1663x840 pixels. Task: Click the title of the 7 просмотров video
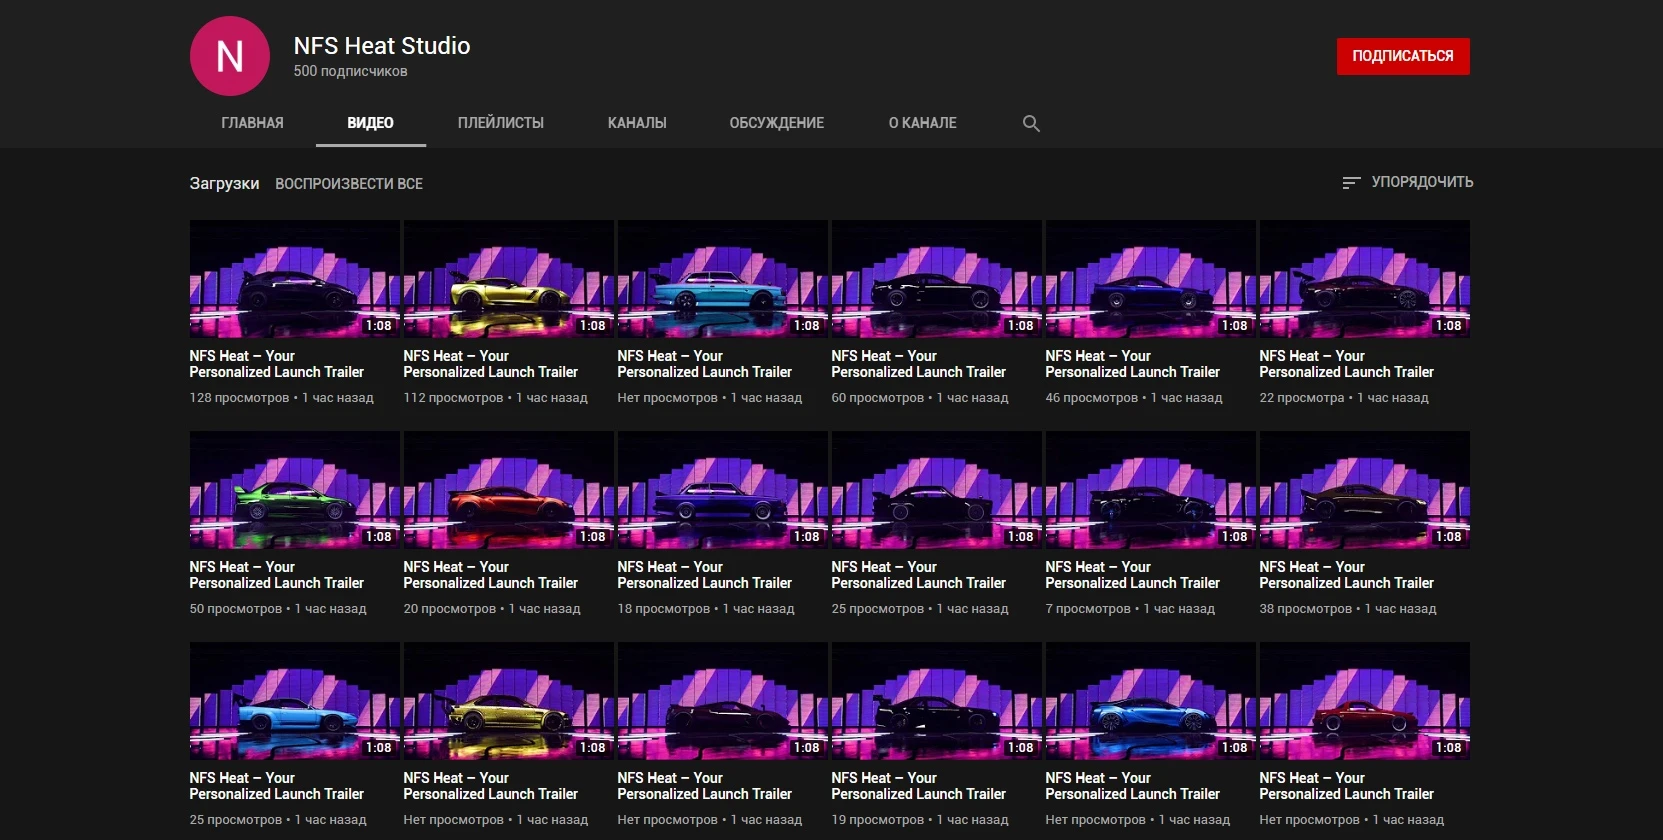click(x=1133, y=575)
